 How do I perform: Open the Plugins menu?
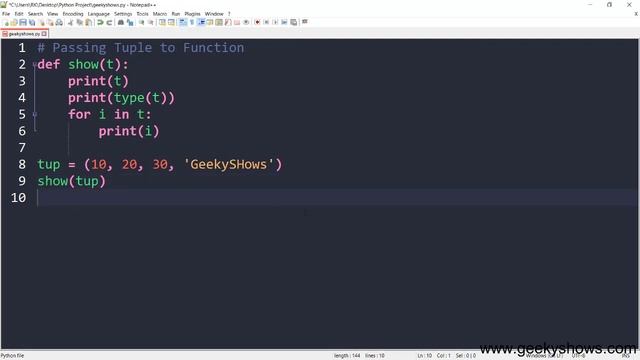click(x=192, y=14)
